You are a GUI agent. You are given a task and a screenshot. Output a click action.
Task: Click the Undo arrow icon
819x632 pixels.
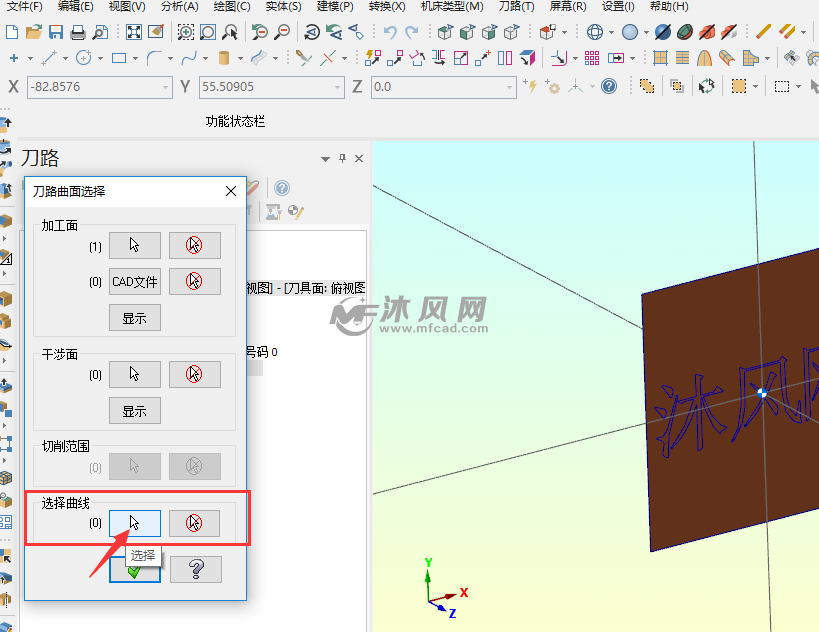click(390, 32)
